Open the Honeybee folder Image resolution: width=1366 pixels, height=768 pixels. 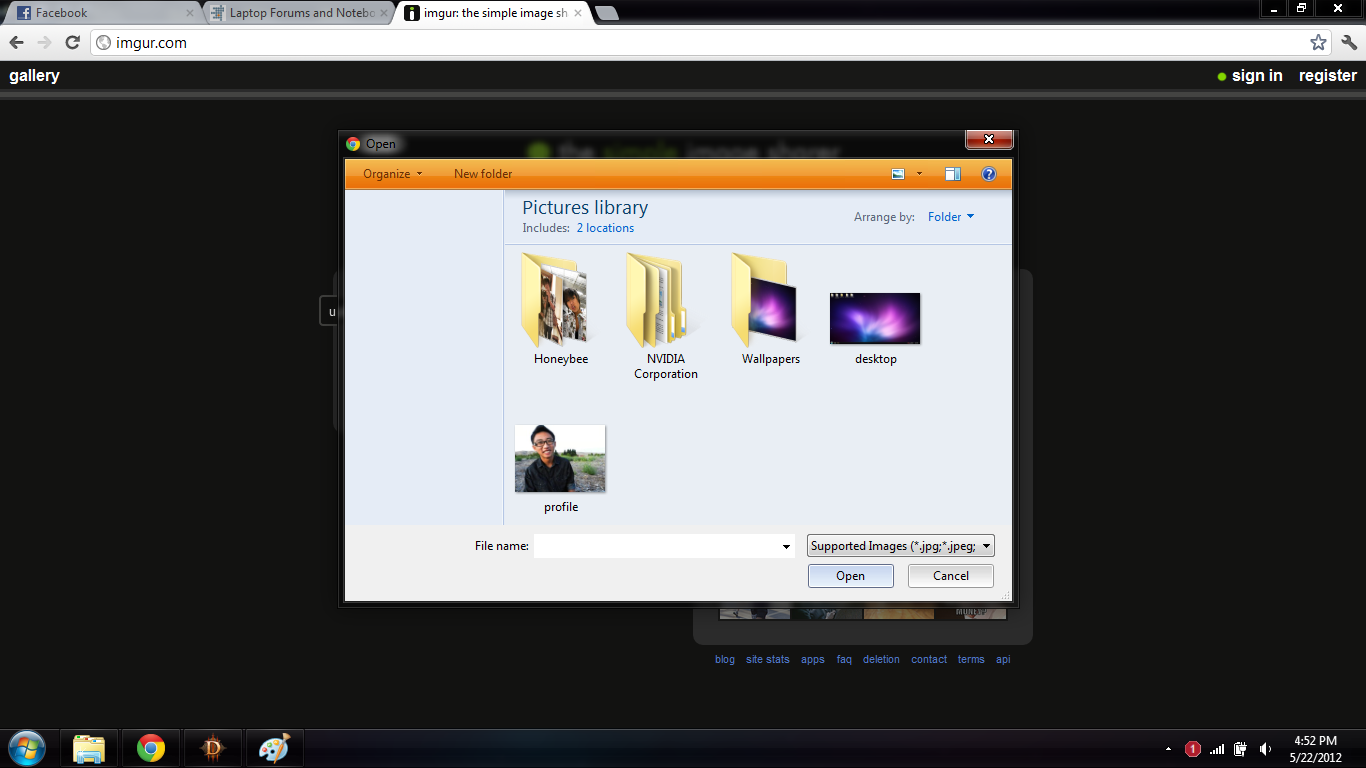(560, 309)
